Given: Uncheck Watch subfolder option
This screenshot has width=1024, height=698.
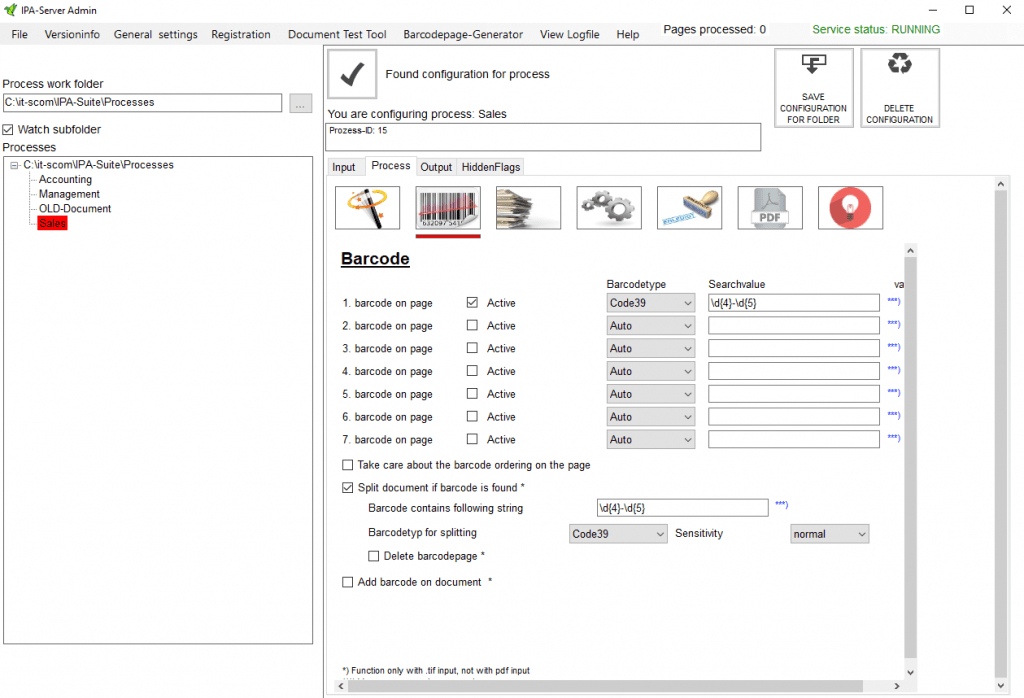Looking at the screenshot, I should (x=8, y=130).
